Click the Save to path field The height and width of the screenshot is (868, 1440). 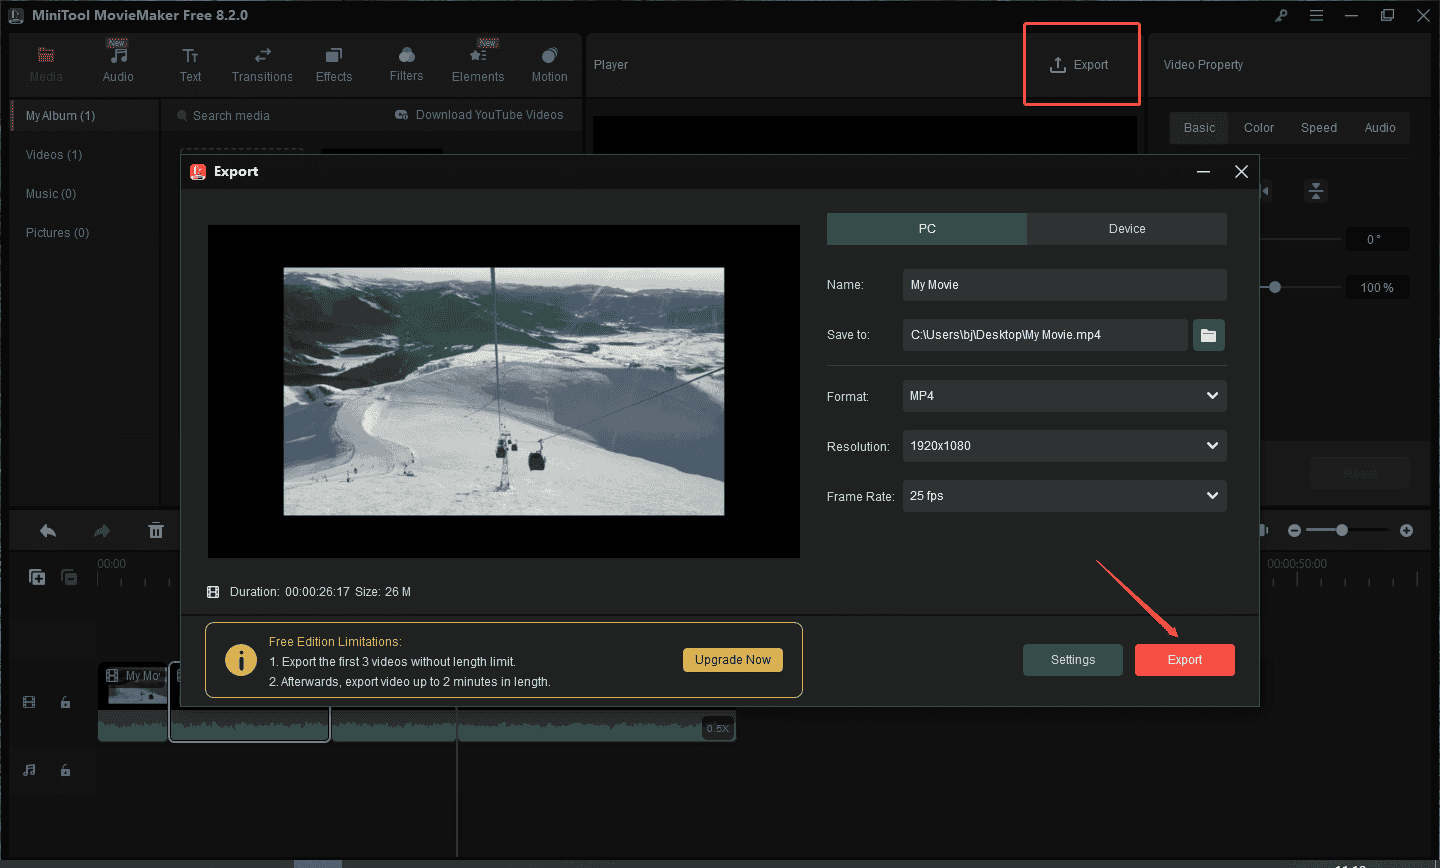tap(1045, 335)
